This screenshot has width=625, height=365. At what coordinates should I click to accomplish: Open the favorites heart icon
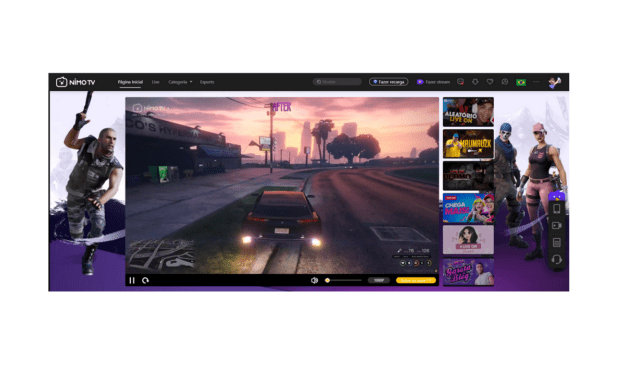[x=490, y=82]
